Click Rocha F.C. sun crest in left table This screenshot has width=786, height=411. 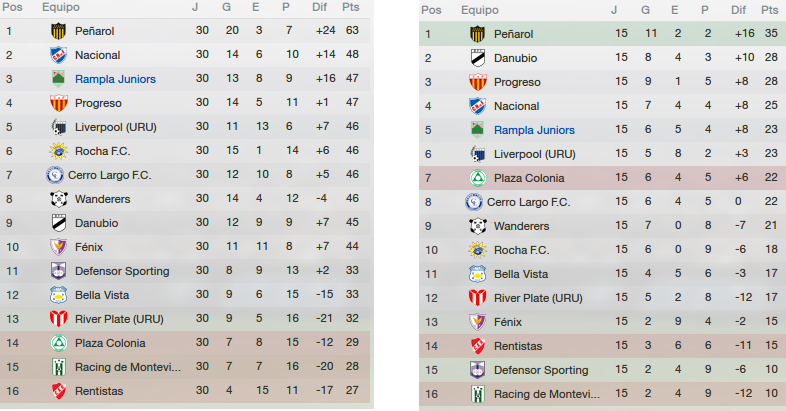click(x=59, y=151)
